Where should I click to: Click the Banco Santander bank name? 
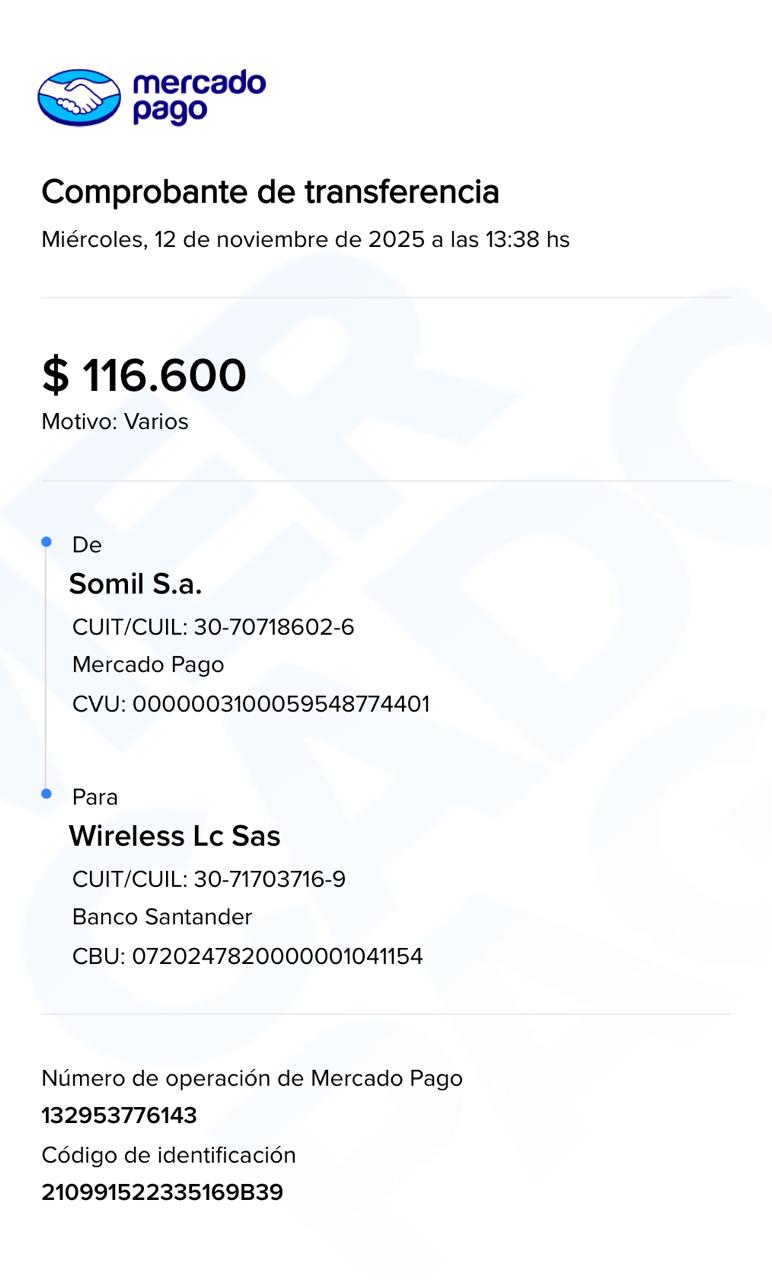162,917
